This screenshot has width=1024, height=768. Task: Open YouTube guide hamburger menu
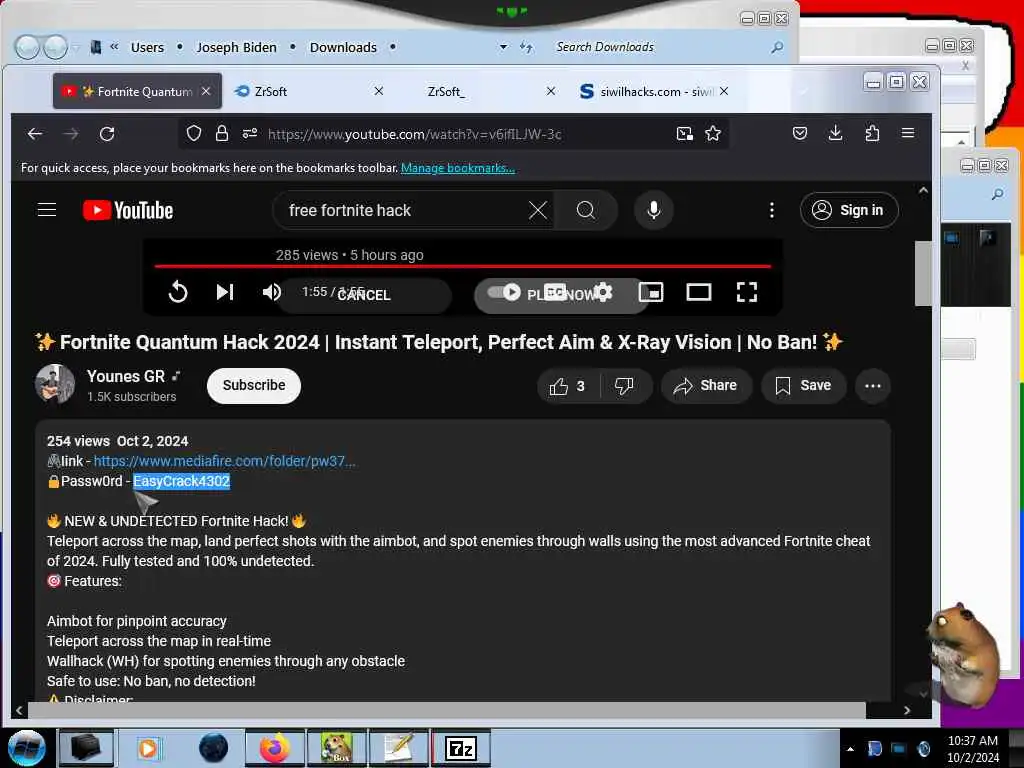click(x=47, y=210)
